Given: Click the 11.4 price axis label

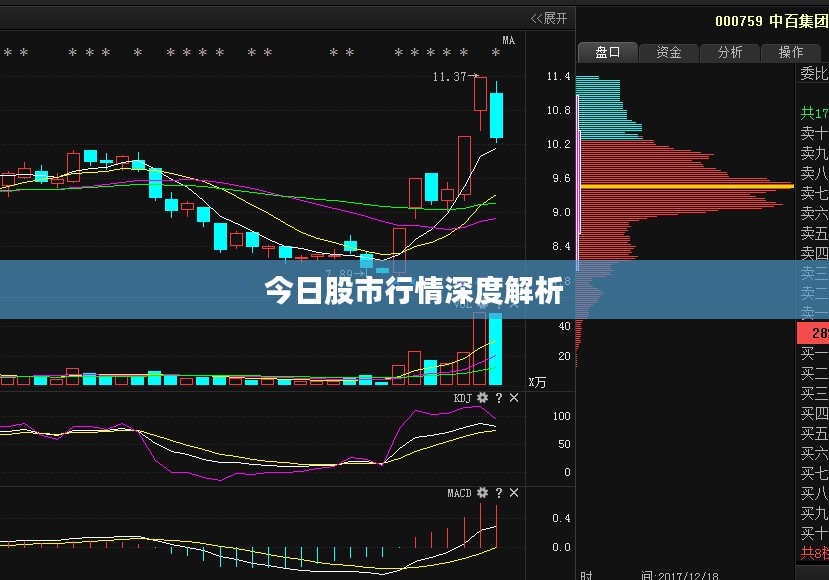Looking at the screenshot, I should 559,77.
